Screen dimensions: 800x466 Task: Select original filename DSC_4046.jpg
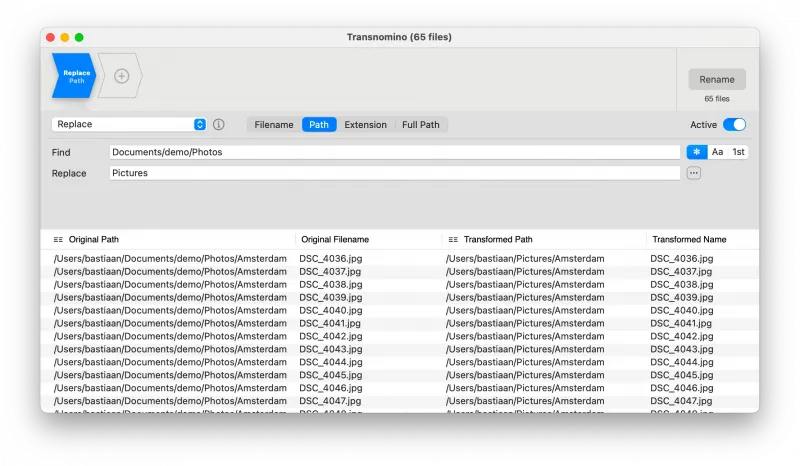coord(331,388)
